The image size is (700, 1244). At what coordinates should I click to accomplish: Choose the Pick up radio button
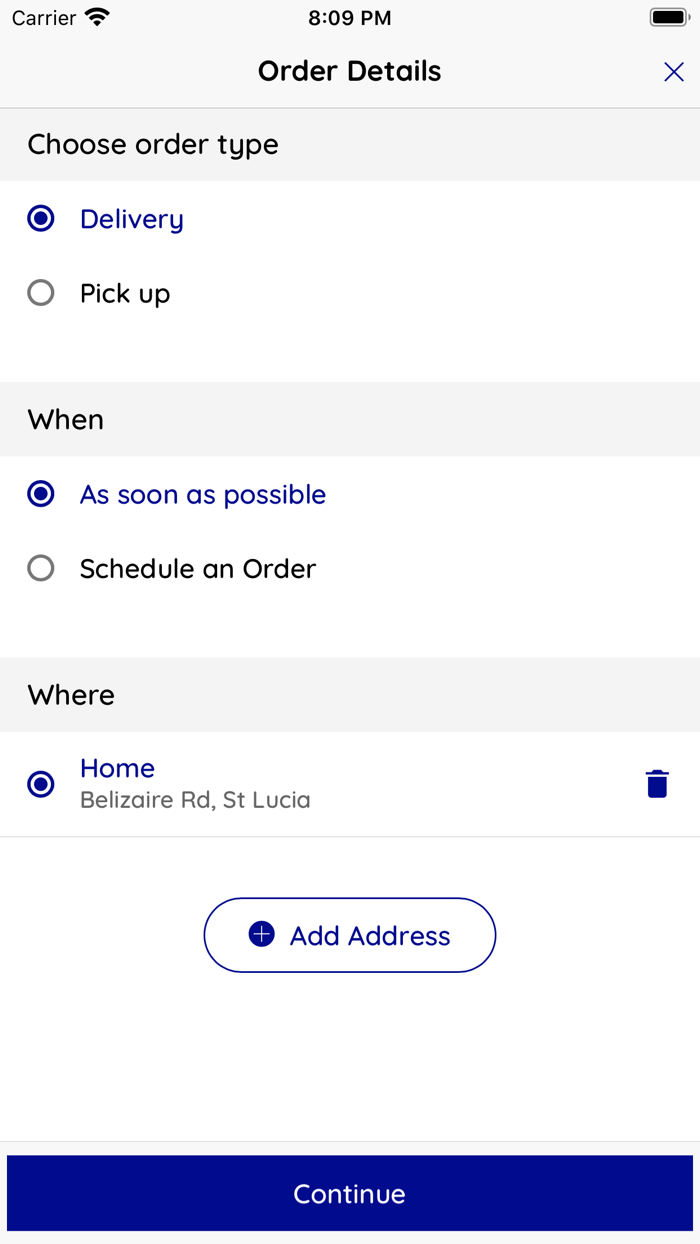[x=41, y=293]
